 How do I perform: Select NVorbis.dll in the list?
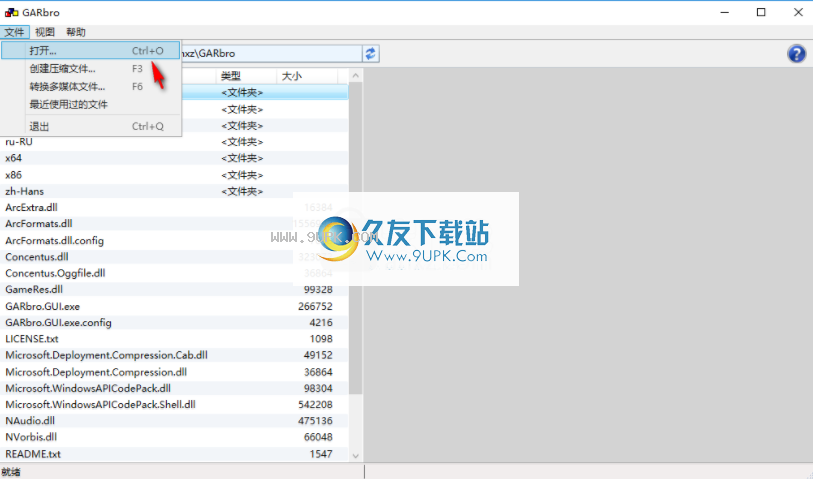point(174,437)
